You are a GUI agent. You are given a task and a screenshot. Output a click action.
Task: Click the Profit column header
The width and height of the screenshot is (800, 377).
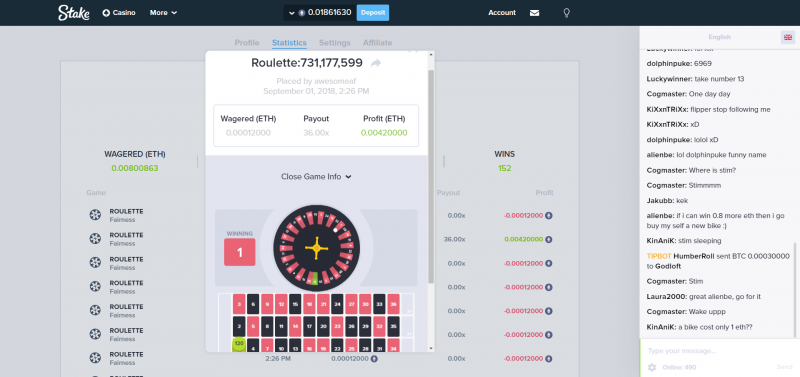coord(544,193)
